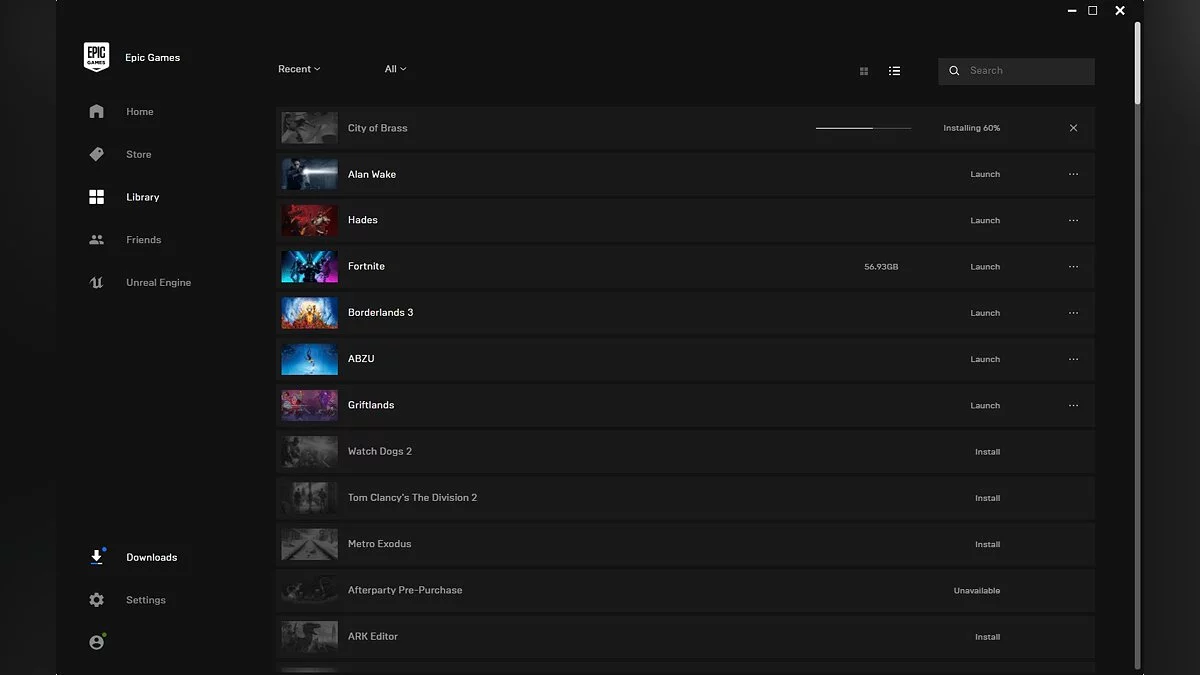Click the Epic Games logo icon
1200x675 pixels.
[x=96, y=57]
